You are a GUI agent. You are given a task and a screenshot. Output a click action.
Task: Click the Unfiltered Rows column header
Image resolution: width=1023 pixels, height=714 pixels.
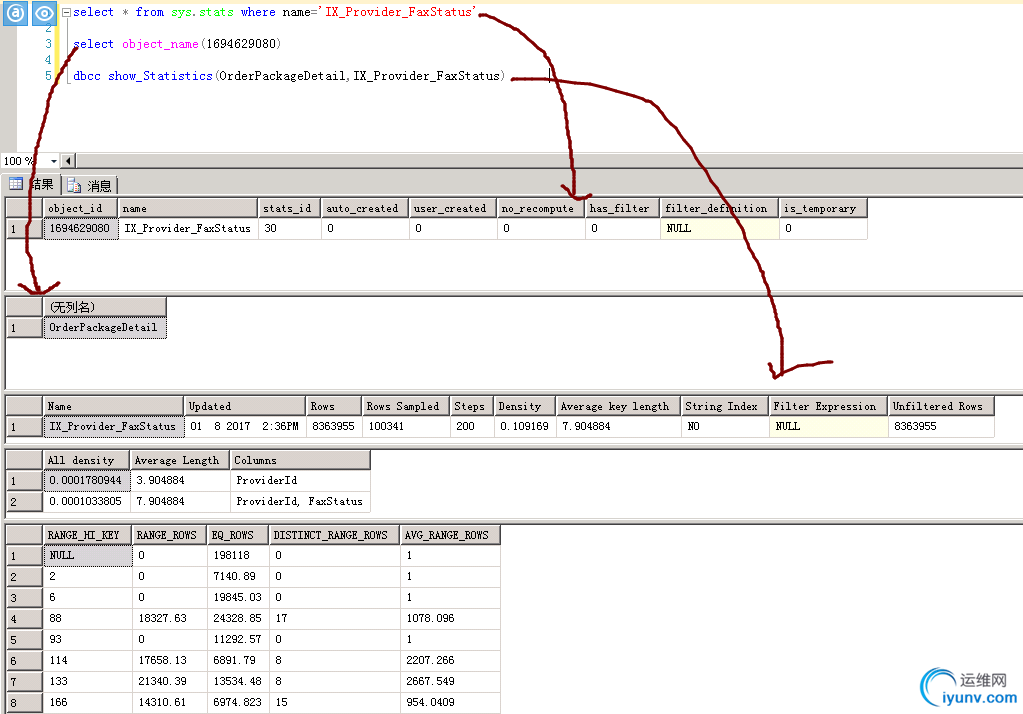[941, 406]
